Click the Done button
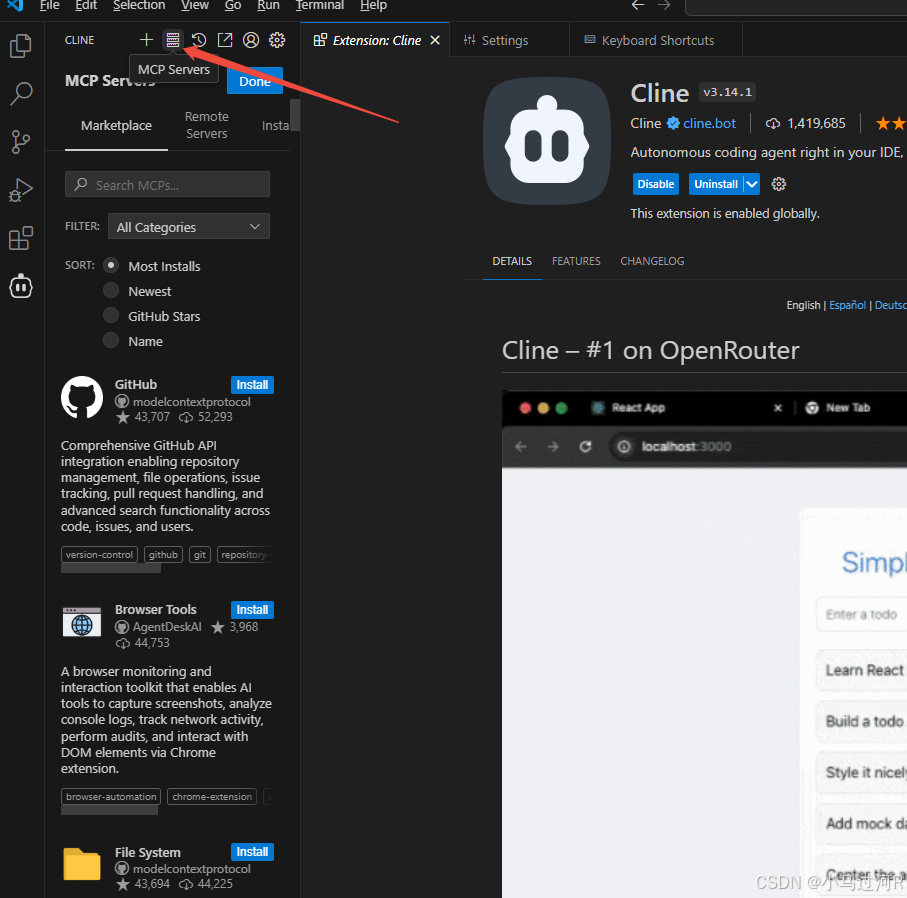Viewport: 907px width, 898px height. pos(255,81)
